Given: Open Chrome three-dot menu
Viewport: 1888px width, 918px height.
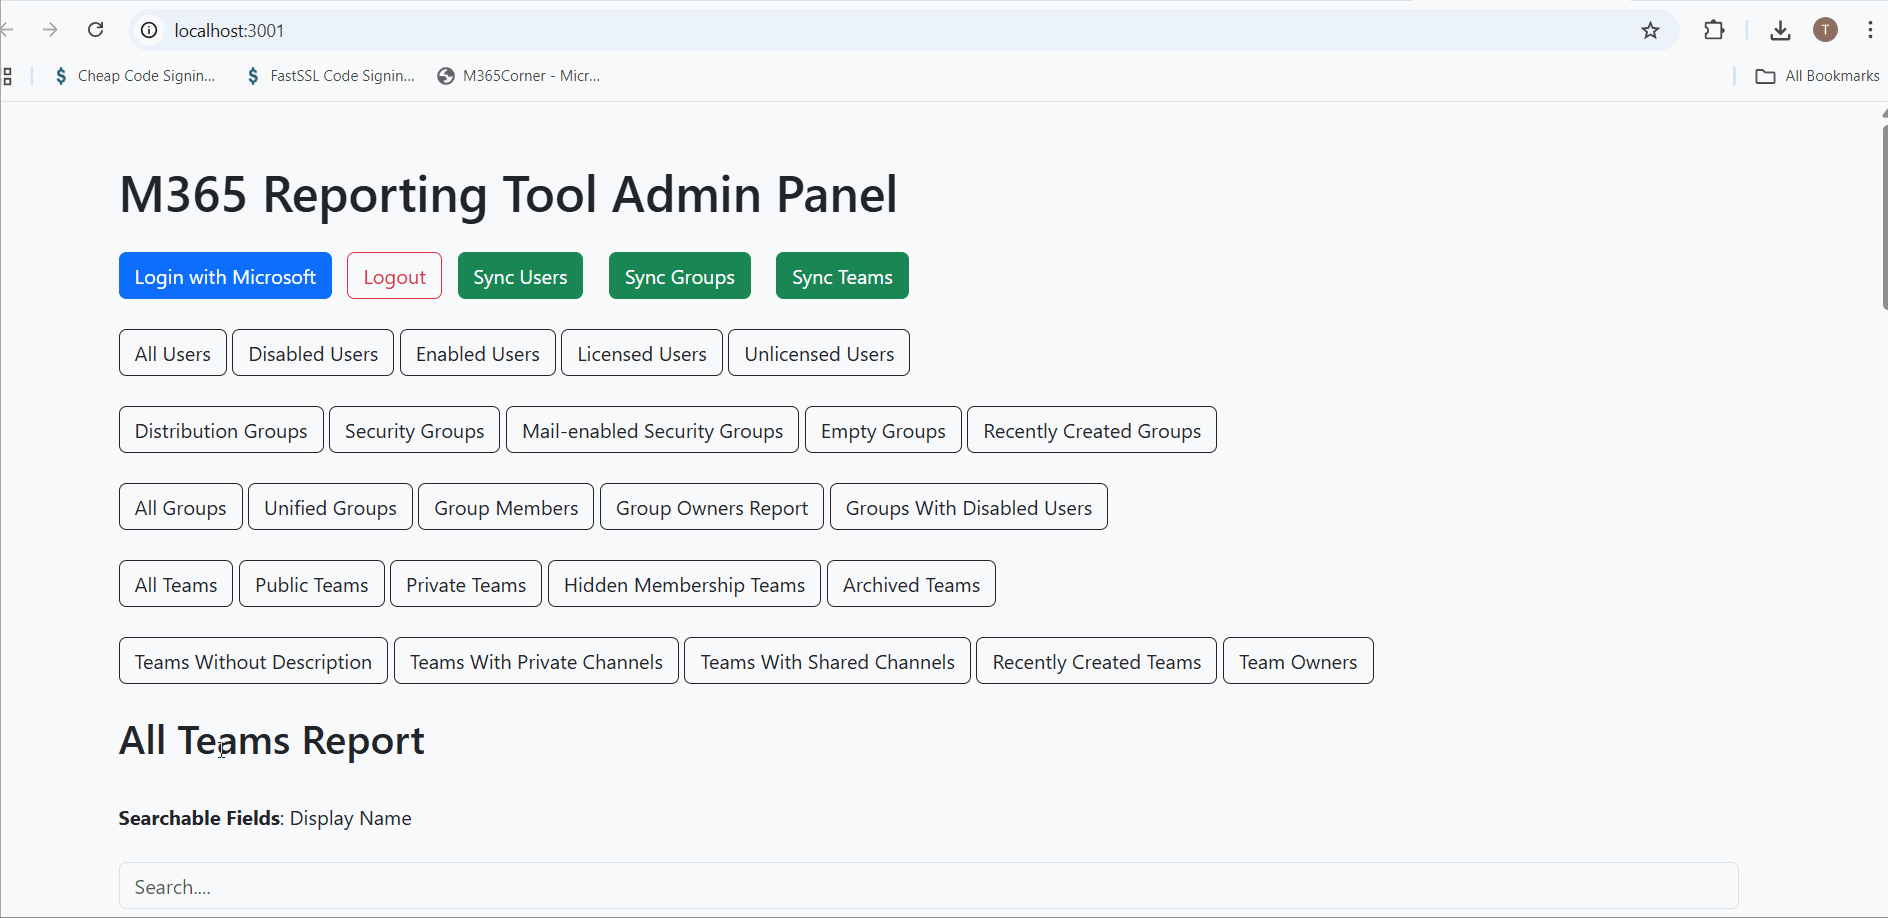Looking at the screenshot, I should click(1870, 30).
